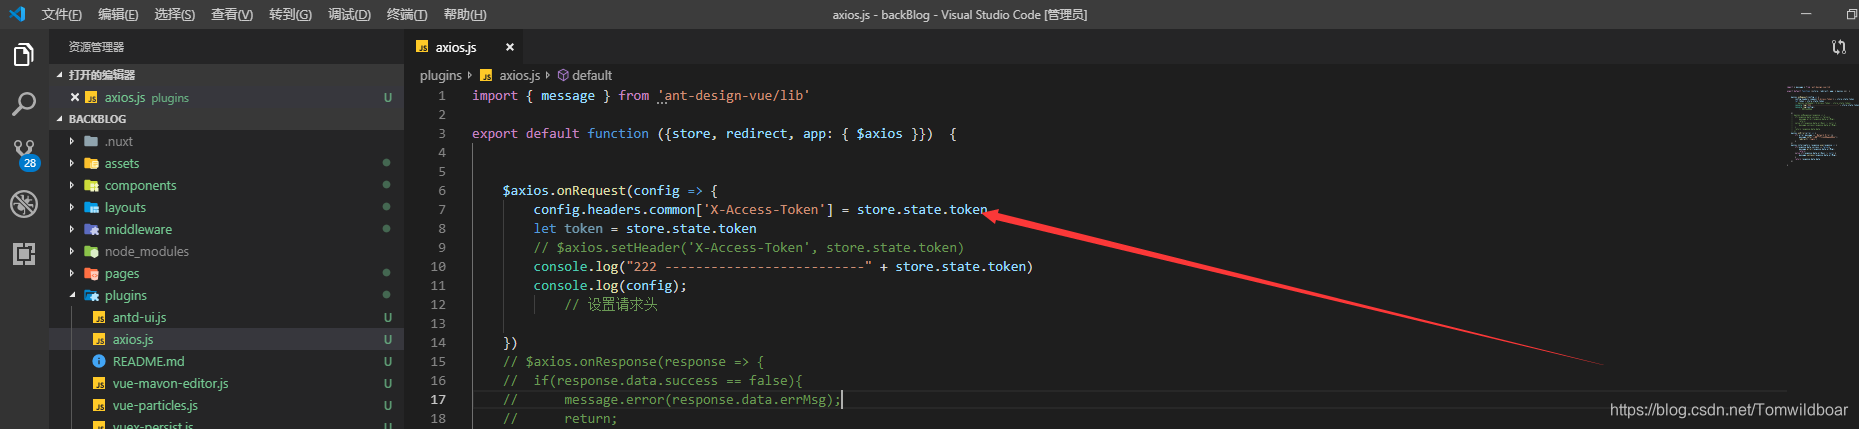Click line number 6 in the gutter

(441, 190)
